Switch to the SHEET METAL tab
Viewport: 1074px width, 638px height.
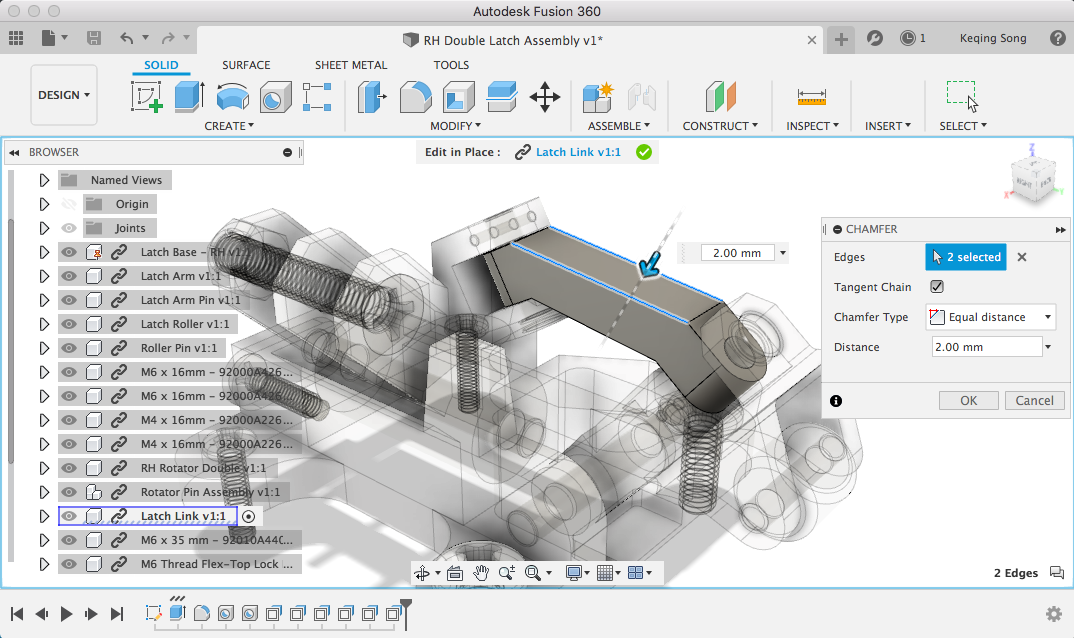tap(351, 65)
